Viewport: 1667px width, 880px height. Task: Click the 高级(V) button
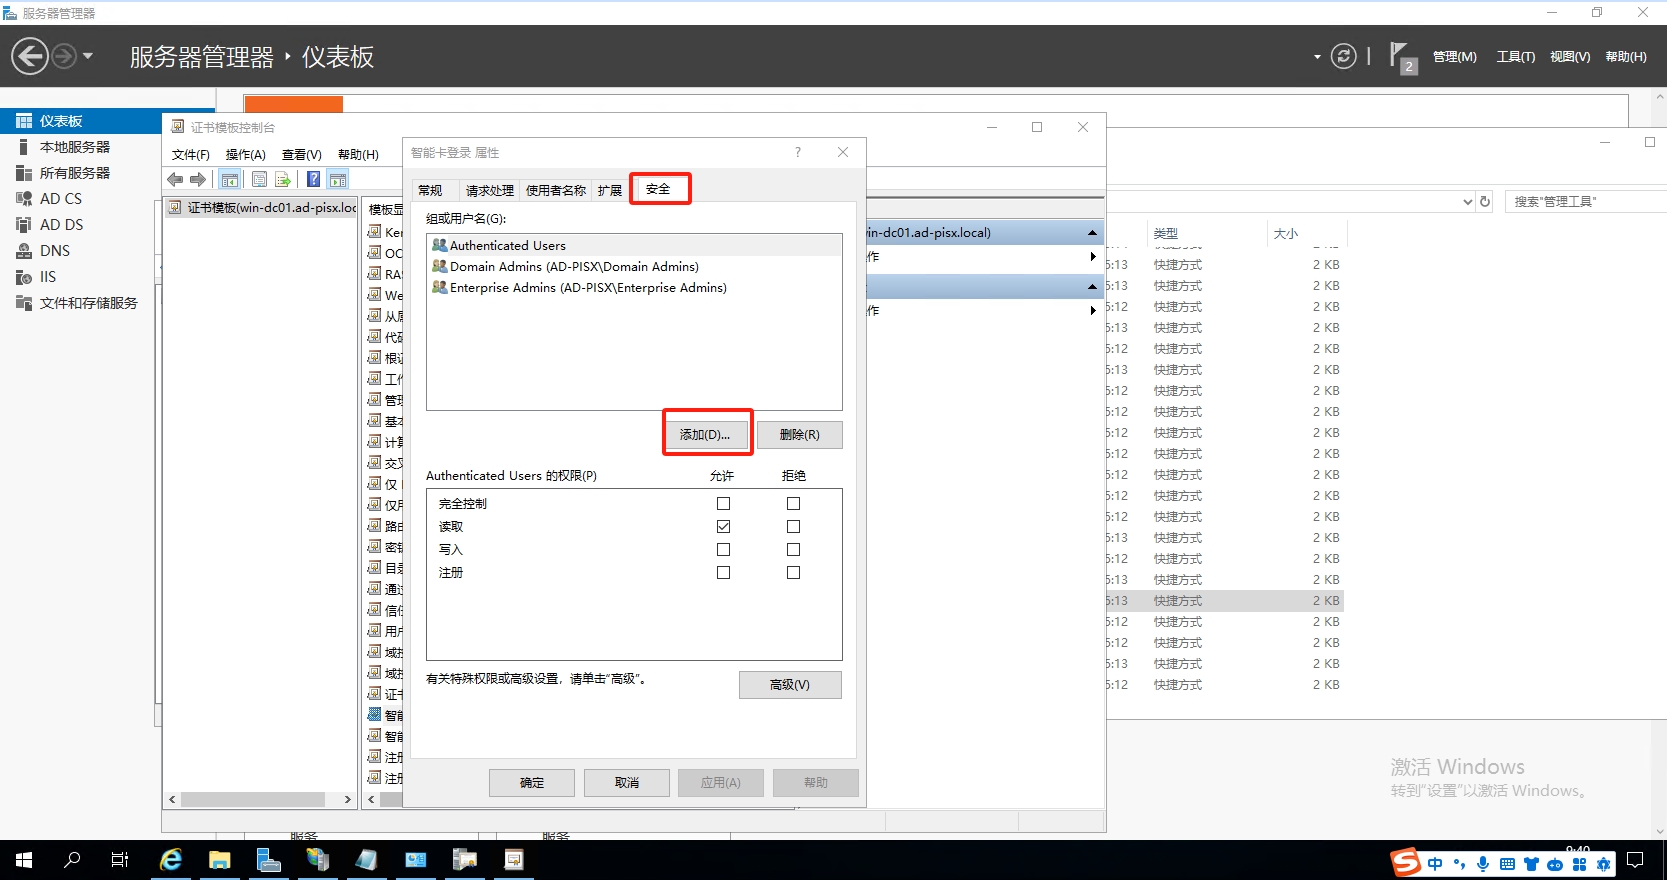[790, 685]
